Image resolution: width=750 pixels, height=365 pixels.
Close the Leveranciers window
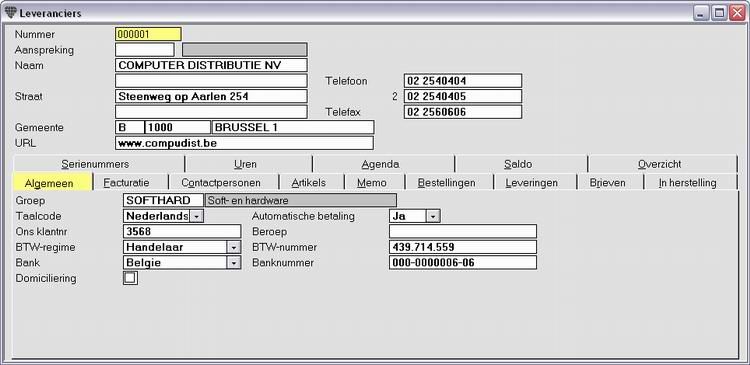coord(737,13)
